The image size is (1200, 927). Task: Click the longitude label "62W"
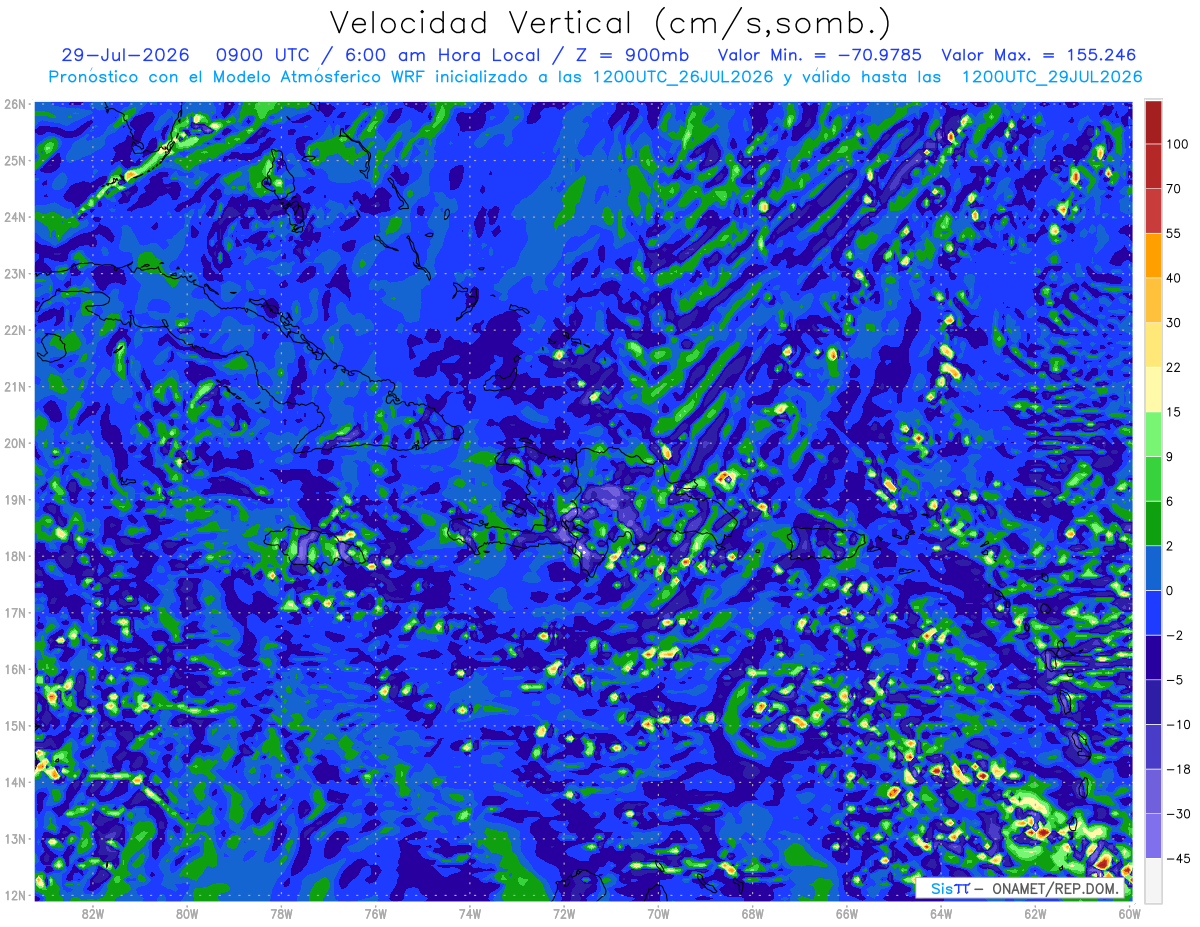(x=1036, y=913)
